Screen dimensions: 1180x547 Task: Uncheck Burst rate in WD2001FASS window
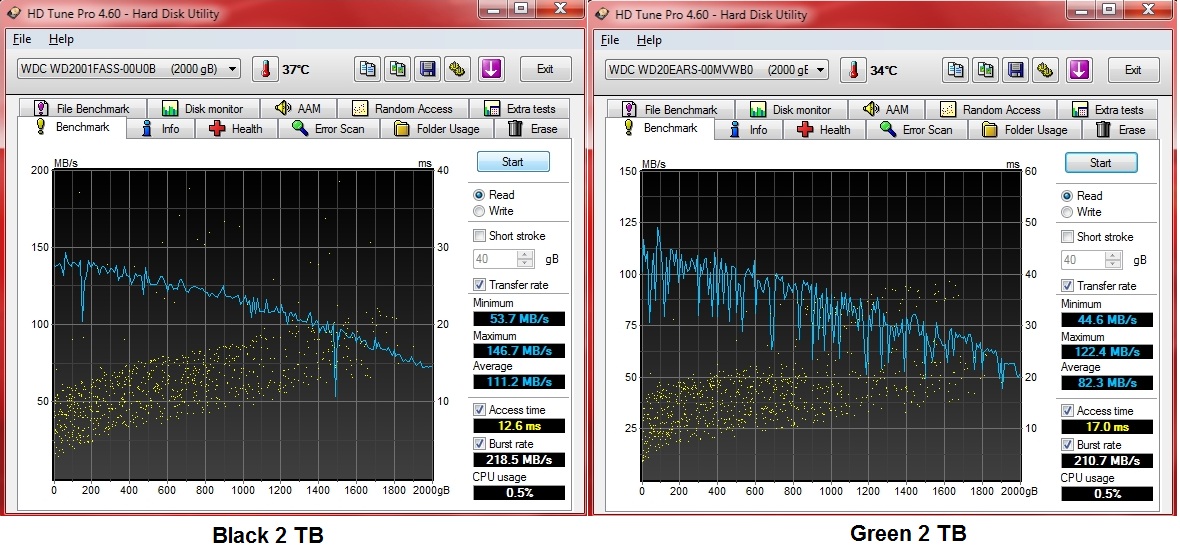pyautogui.click(x=480, y=443)
